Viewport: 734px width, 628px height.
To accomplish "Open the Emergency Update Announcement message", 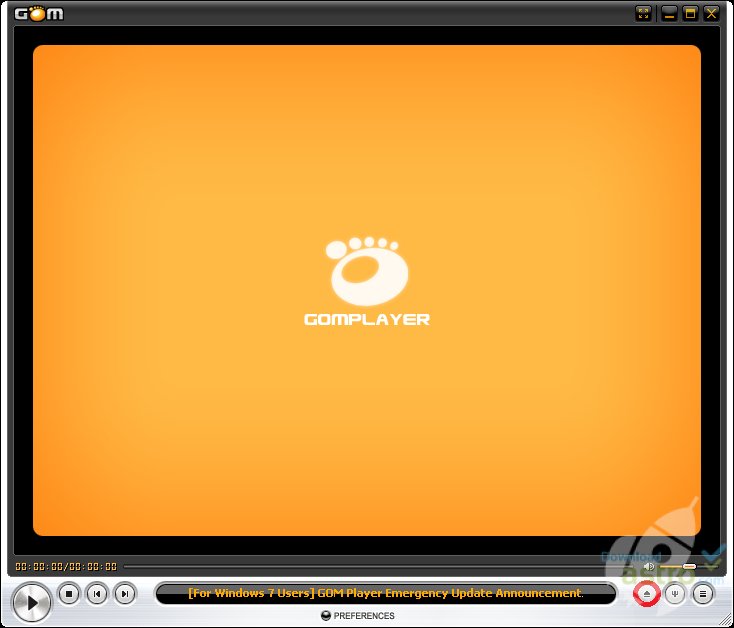I will point(386,593).
